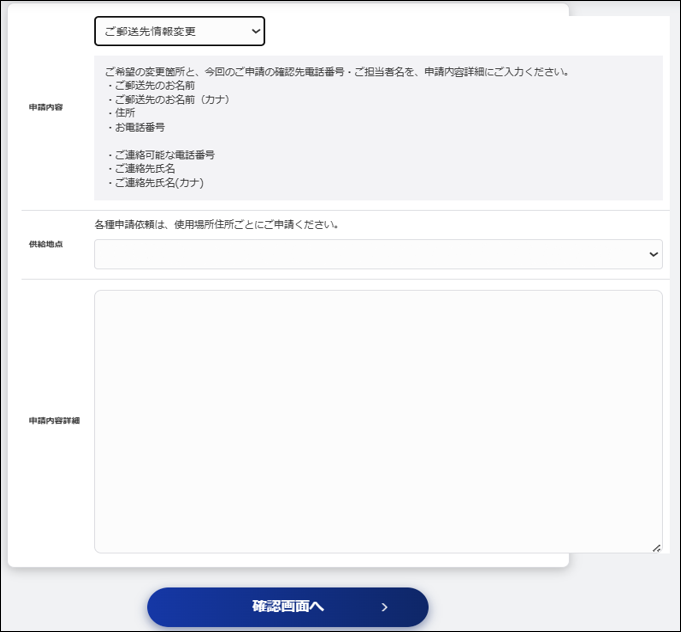Click the 申請内容 field label
The image size is (681, 632).
[x=46, y=107]
